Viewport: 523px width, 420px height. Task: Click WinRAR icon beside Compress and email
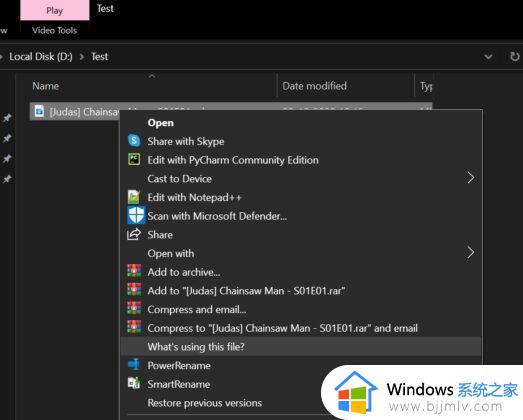tap(134, 308)
